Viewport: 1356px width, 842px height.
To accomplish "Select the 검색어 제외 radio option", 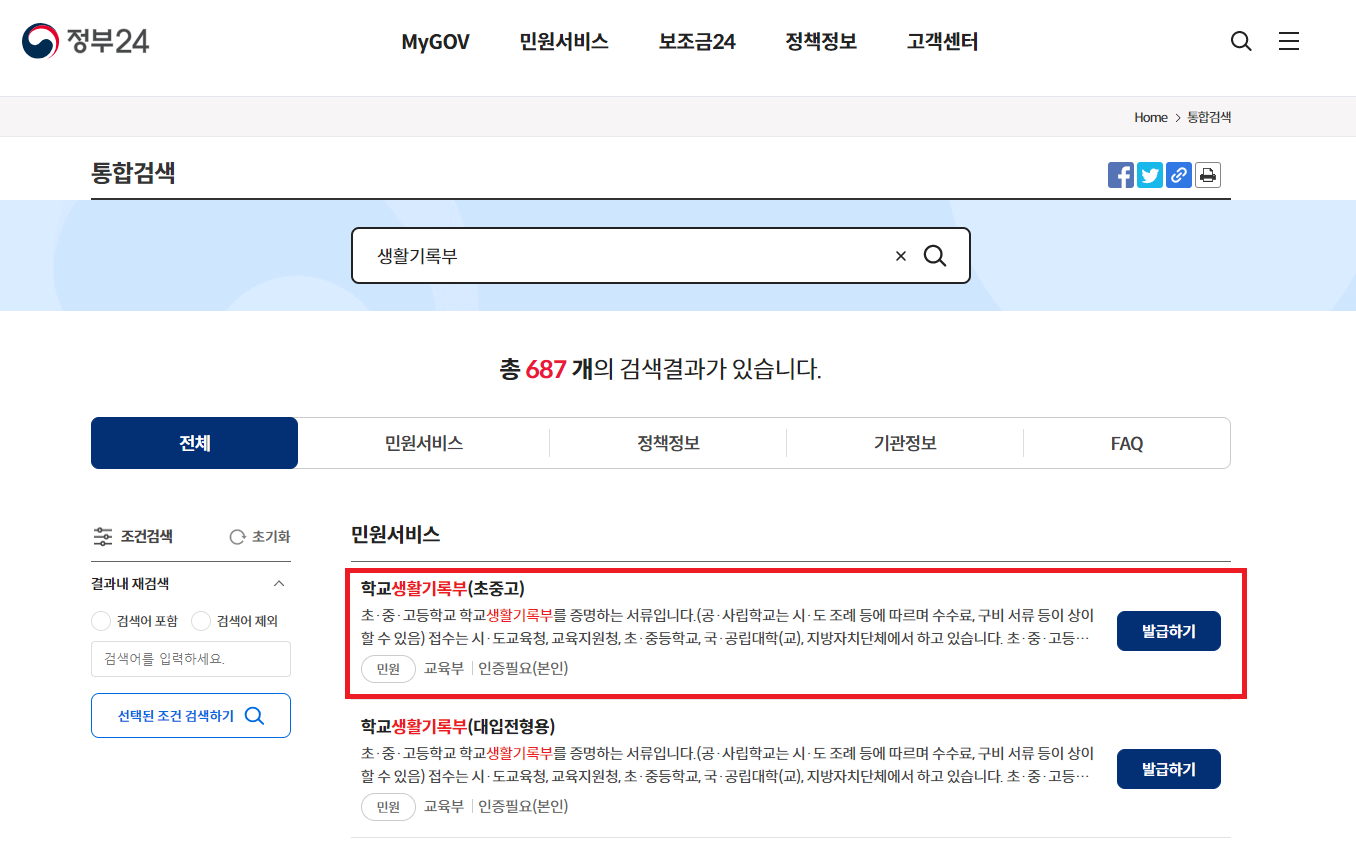I will point(201,621).
